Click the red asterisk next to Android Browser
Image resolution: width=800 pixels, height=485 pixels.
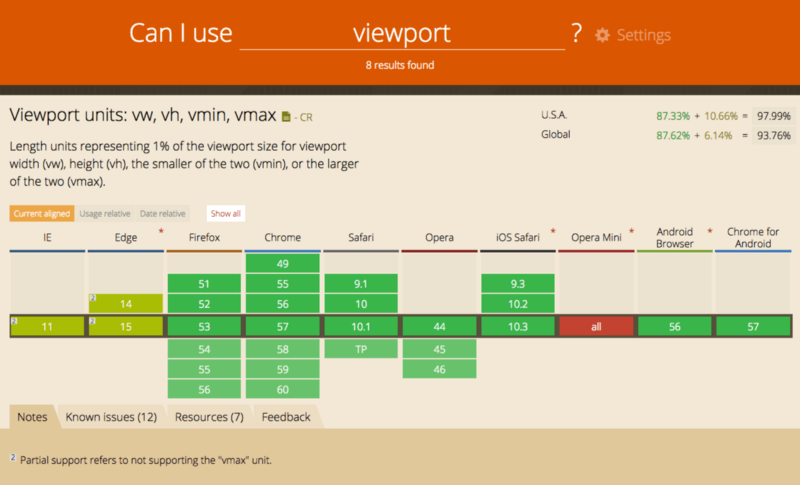click(709, 232)
